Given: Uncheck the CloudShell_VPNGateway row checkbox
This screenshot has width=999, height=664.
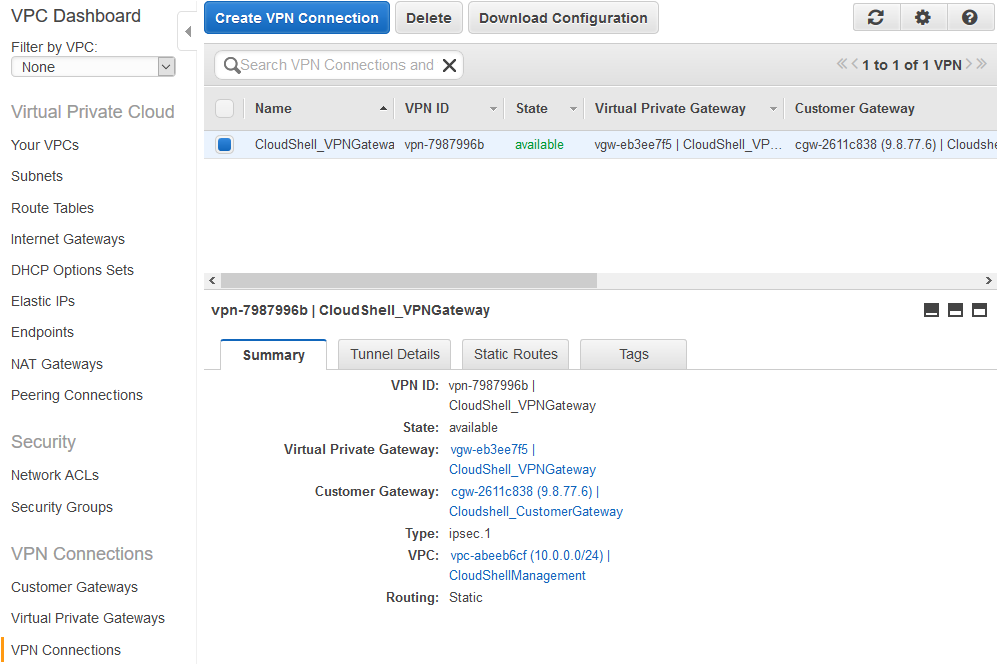Looking at the screenshot, I should pyautogui.click(x=224, y=145).
